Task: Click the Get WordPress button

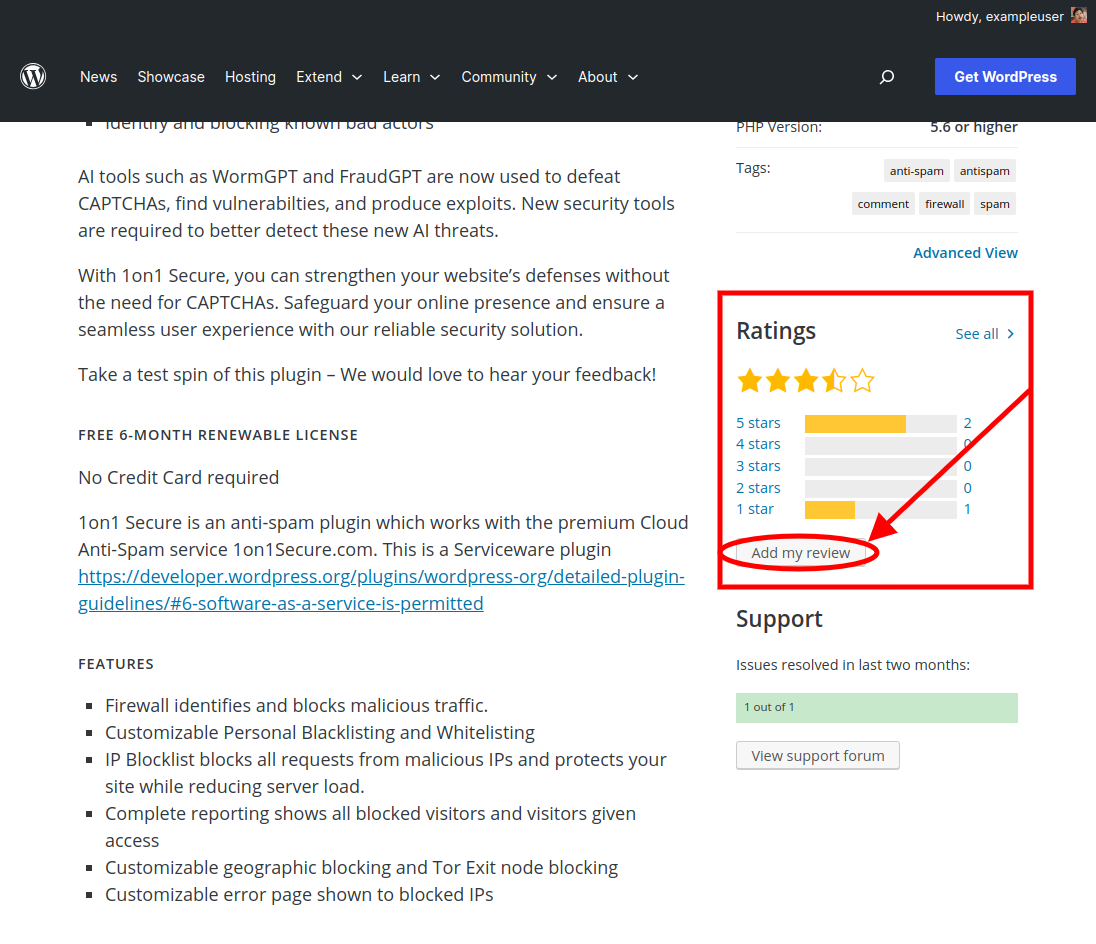Action: click(1005, 77)
